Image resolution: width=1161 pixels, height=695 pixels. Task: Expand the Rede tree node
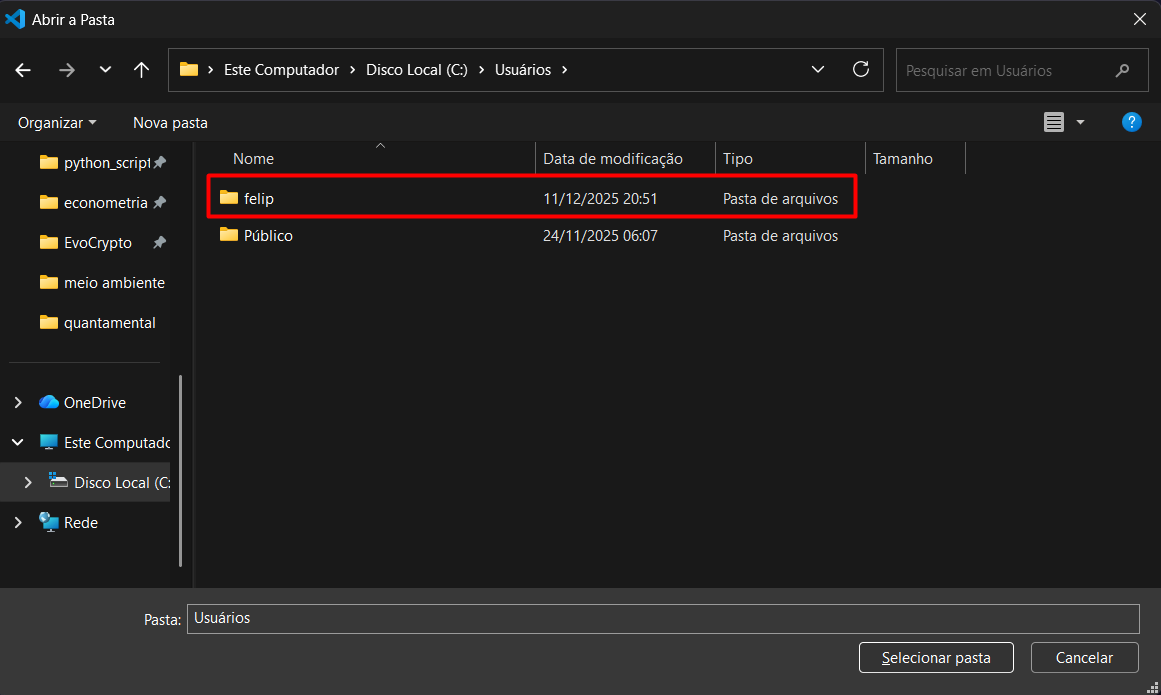click(x=18, y=522)
